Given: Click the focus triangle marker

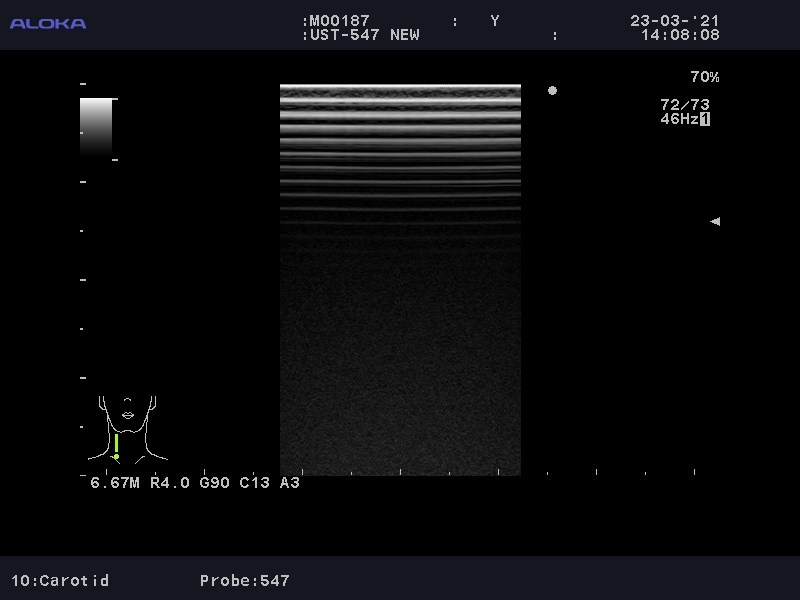Looking at the screenshot, I should click(x=714, y=221).
